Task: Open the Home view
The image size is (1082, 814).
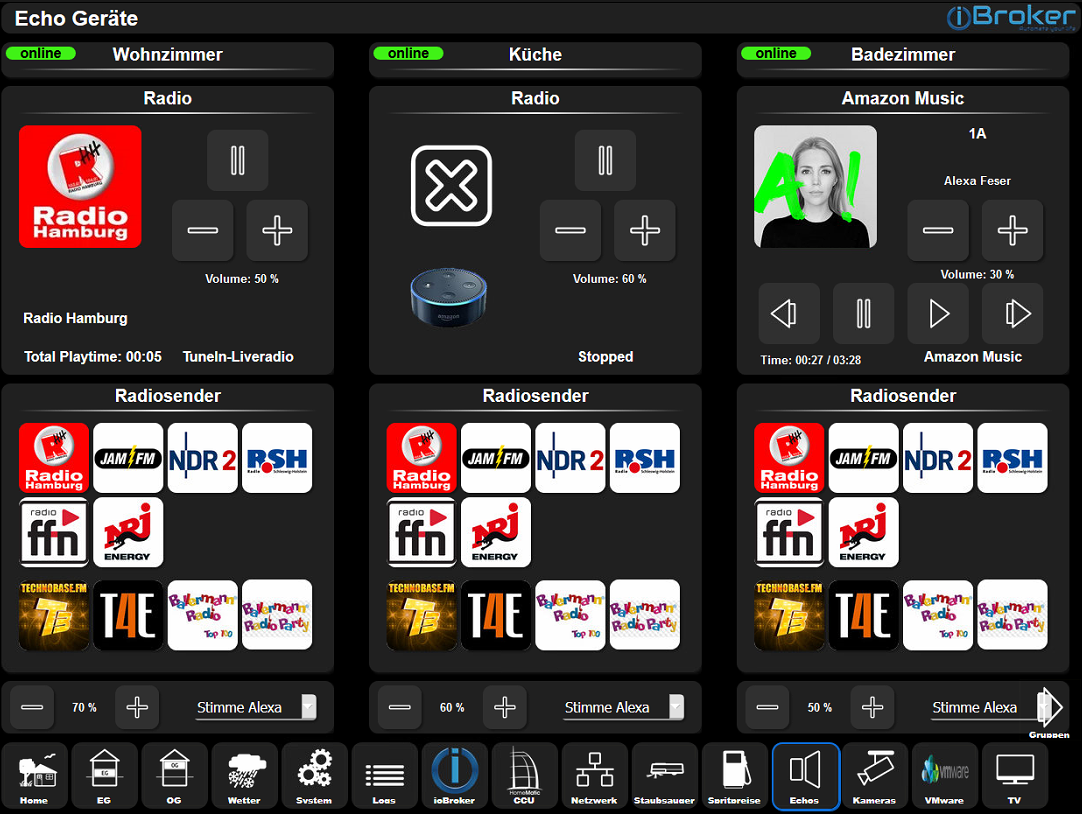Action: pyautogui.click(x=35, y=776)
